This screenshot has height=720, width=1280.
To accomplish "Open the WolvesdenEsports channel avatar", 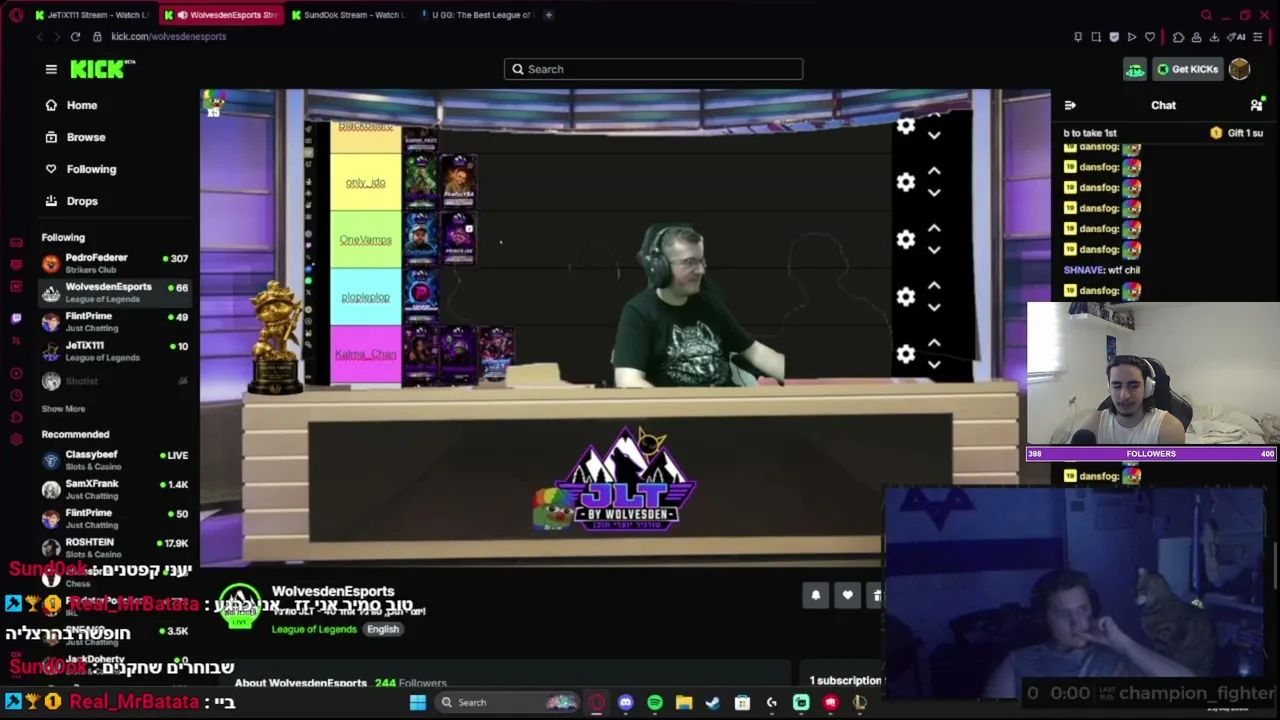I will (x=240, y=605).
